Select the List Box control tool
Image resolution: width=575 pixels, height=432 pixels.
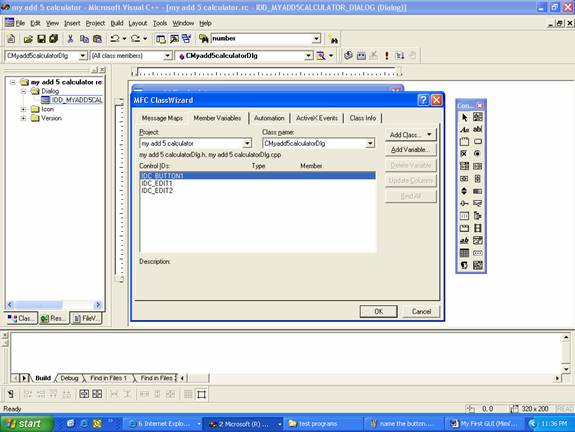click(477, 166)
